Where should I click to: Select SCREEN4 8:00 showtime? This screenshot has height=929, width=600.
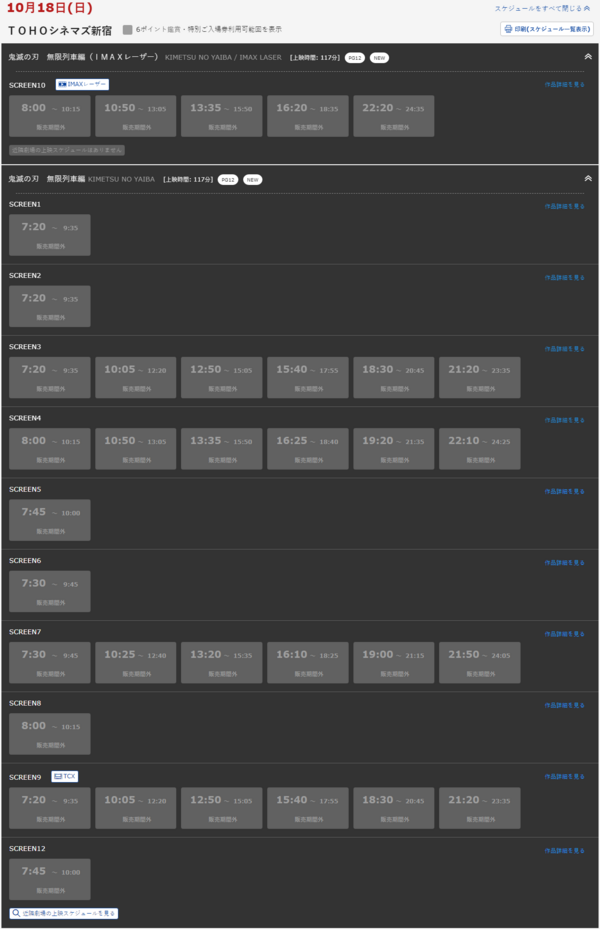point(50,449)
